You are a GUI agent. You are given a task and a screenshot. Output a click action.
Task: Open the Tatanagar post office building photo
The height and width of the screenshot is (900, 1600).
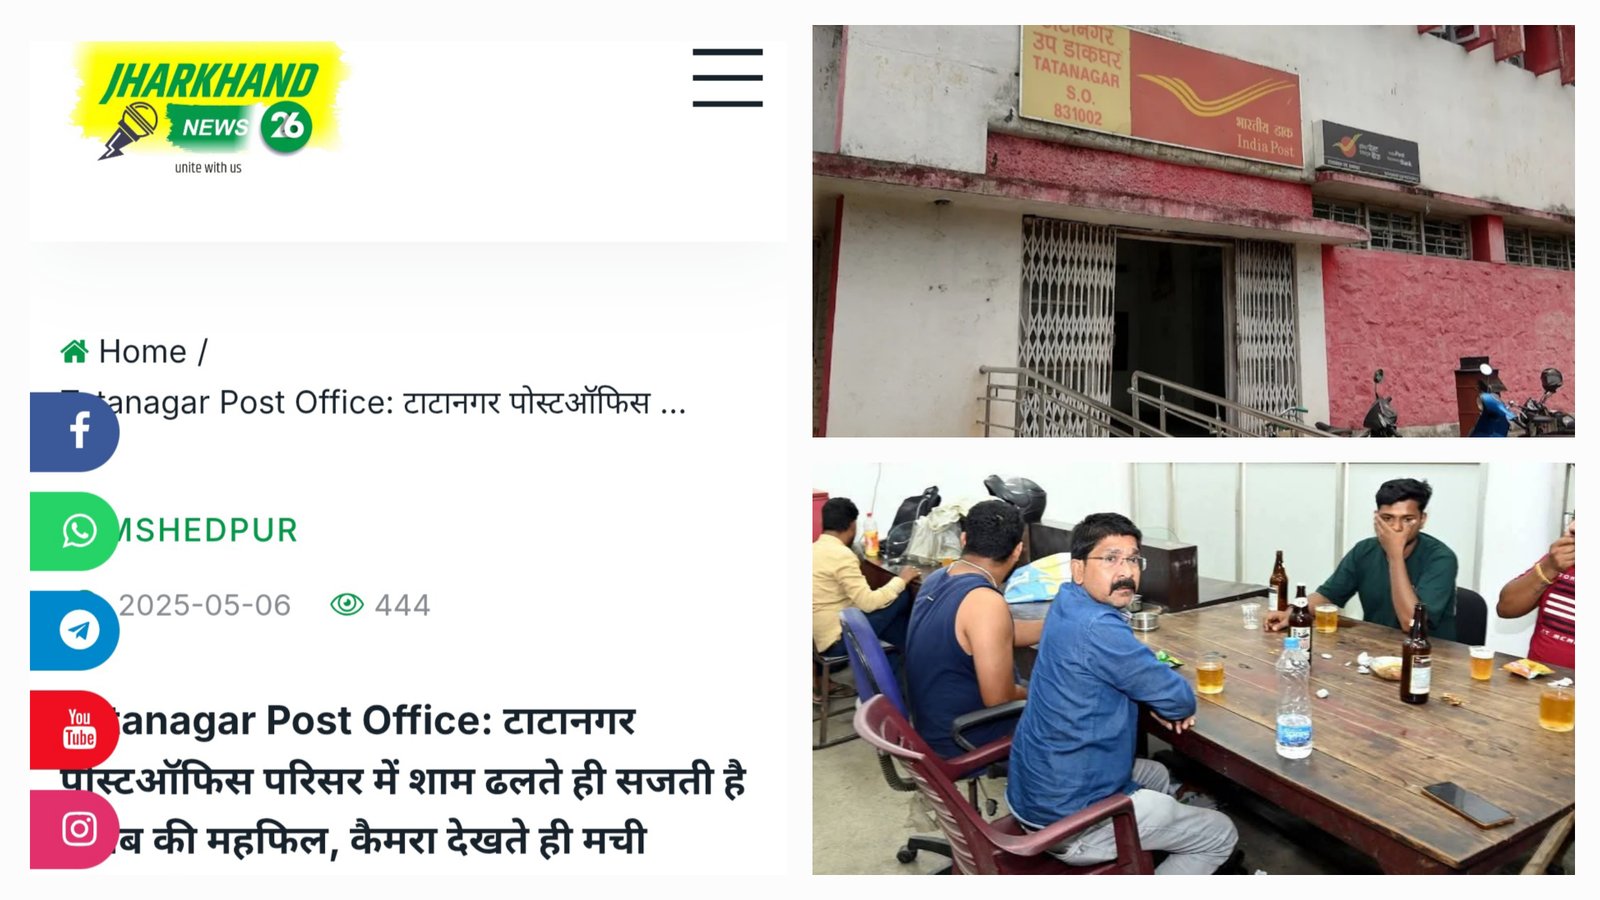tap(1193, 231)
